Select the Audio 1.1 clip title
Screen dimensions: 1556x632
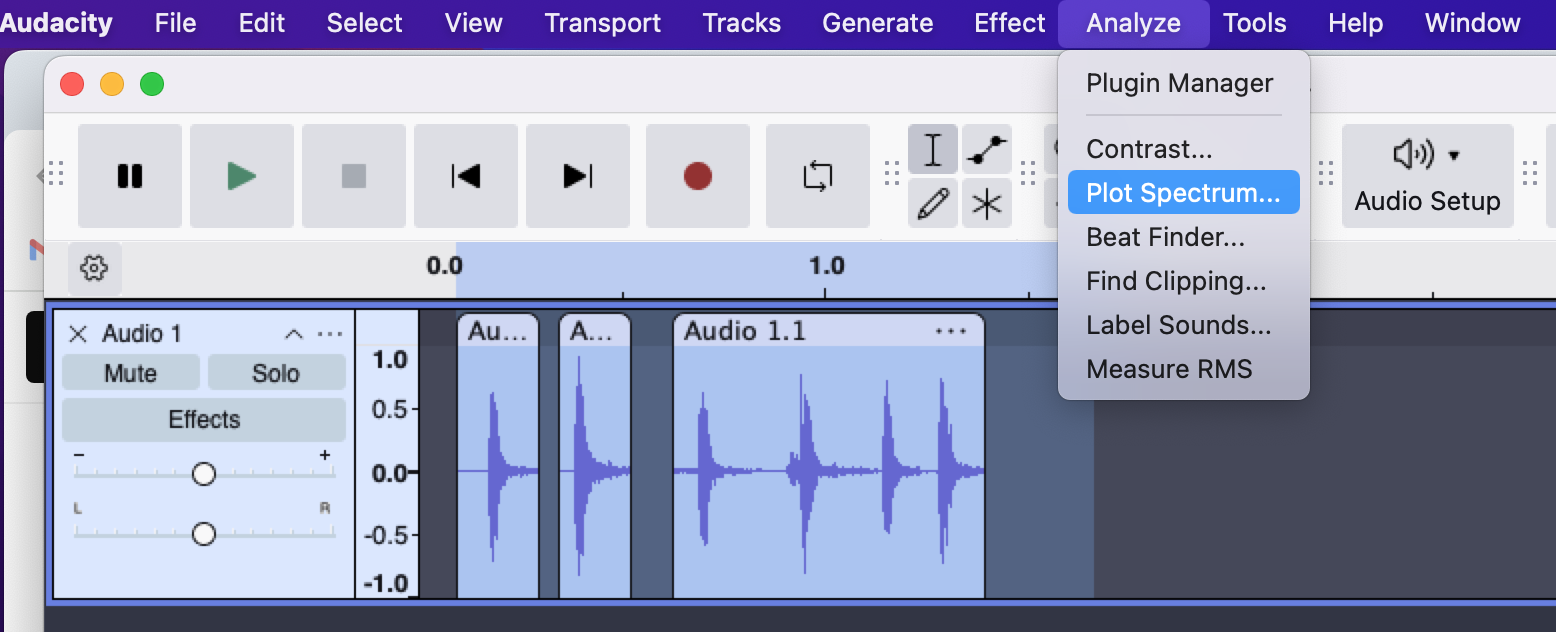point(744,331)
